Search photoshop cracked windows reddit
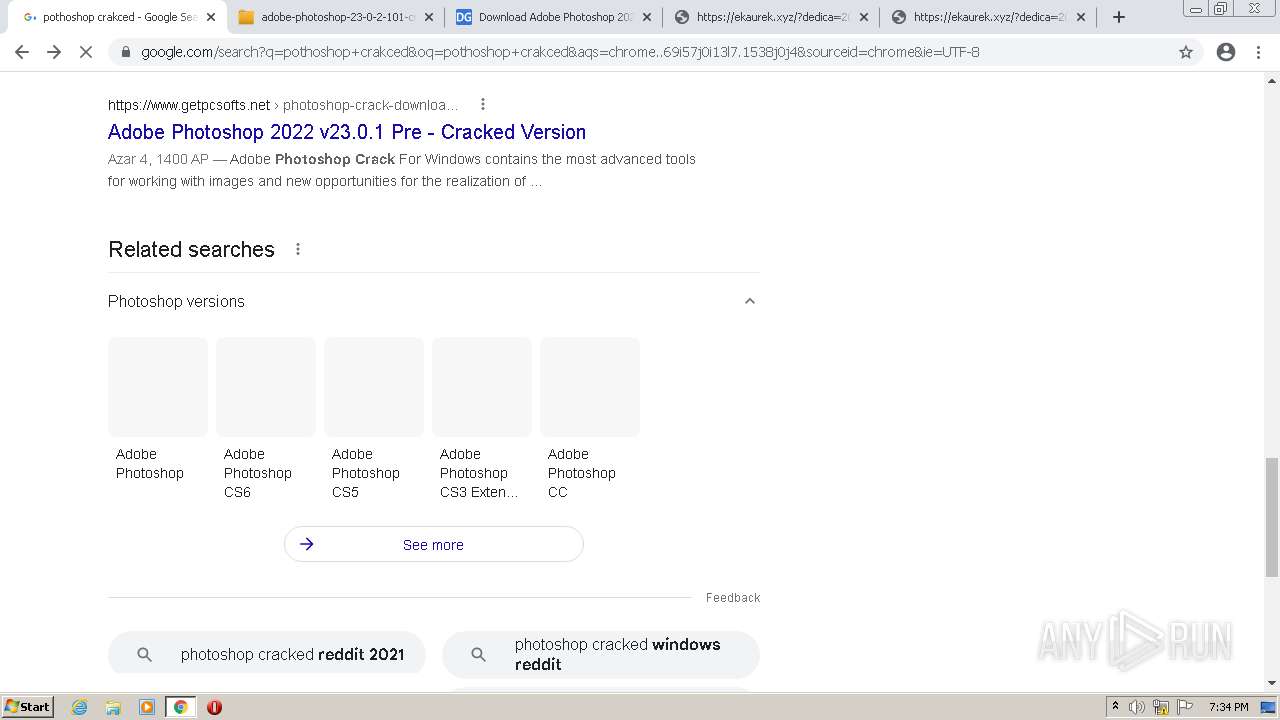The height and width of the screenshot is (720, 1280). tap(601, 654)
